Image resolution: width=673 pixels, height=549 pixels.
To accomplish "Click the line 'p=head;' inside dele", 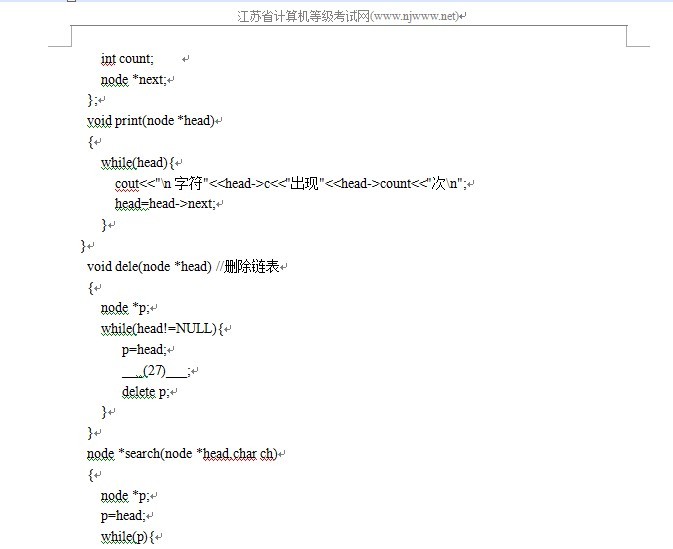I will point(144,350).
